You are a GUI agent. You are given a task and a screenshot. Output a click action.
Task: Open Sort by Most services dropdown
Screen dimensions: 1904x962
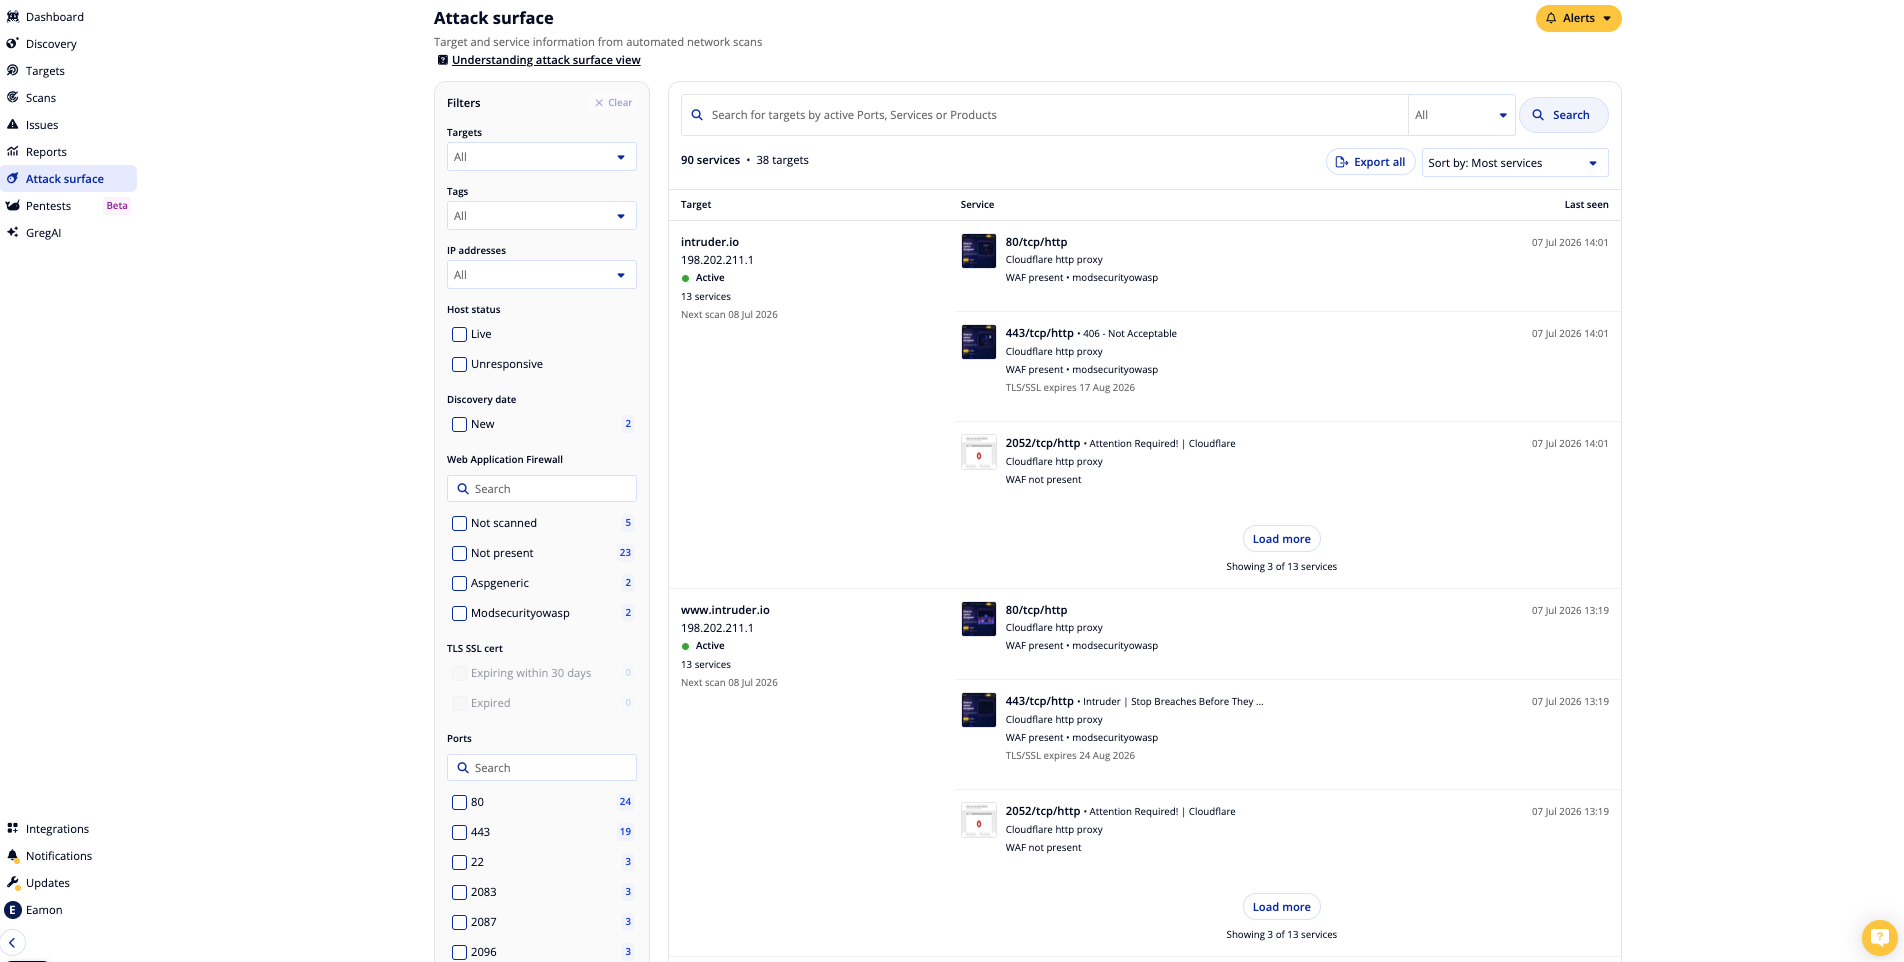tap(1514, 163)
